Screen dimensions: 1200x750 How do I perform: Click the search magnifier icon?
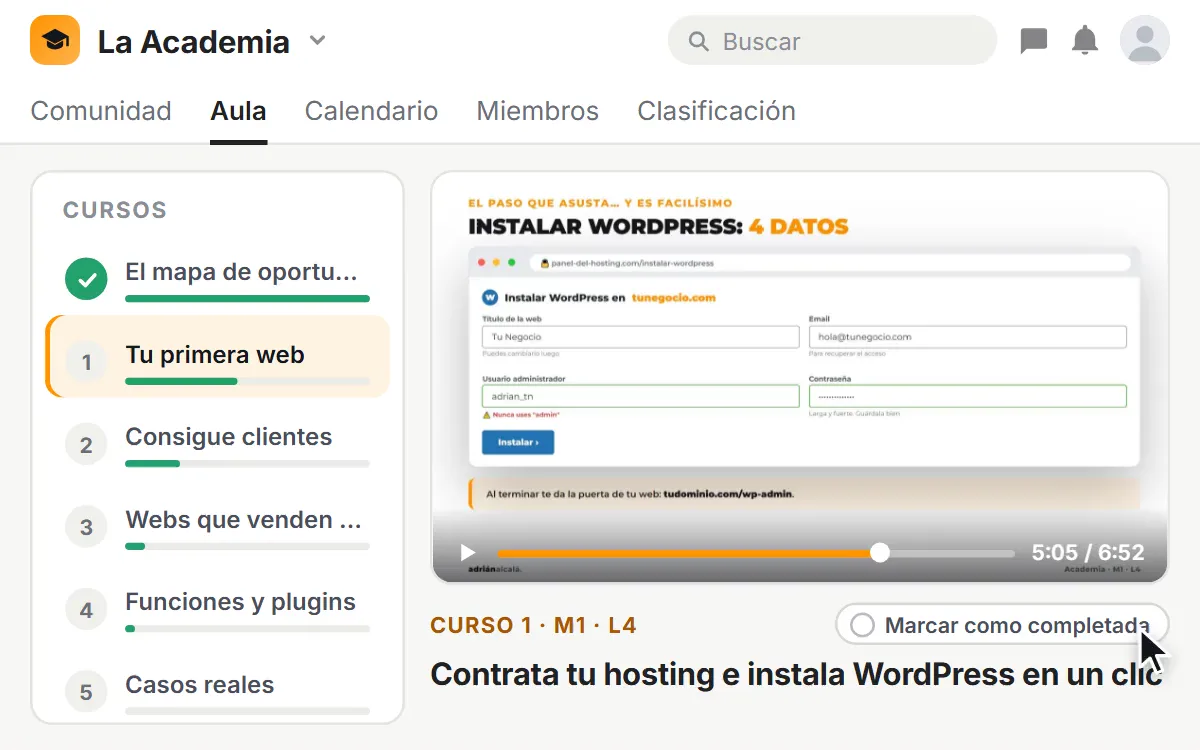click(x=699, y=41)
